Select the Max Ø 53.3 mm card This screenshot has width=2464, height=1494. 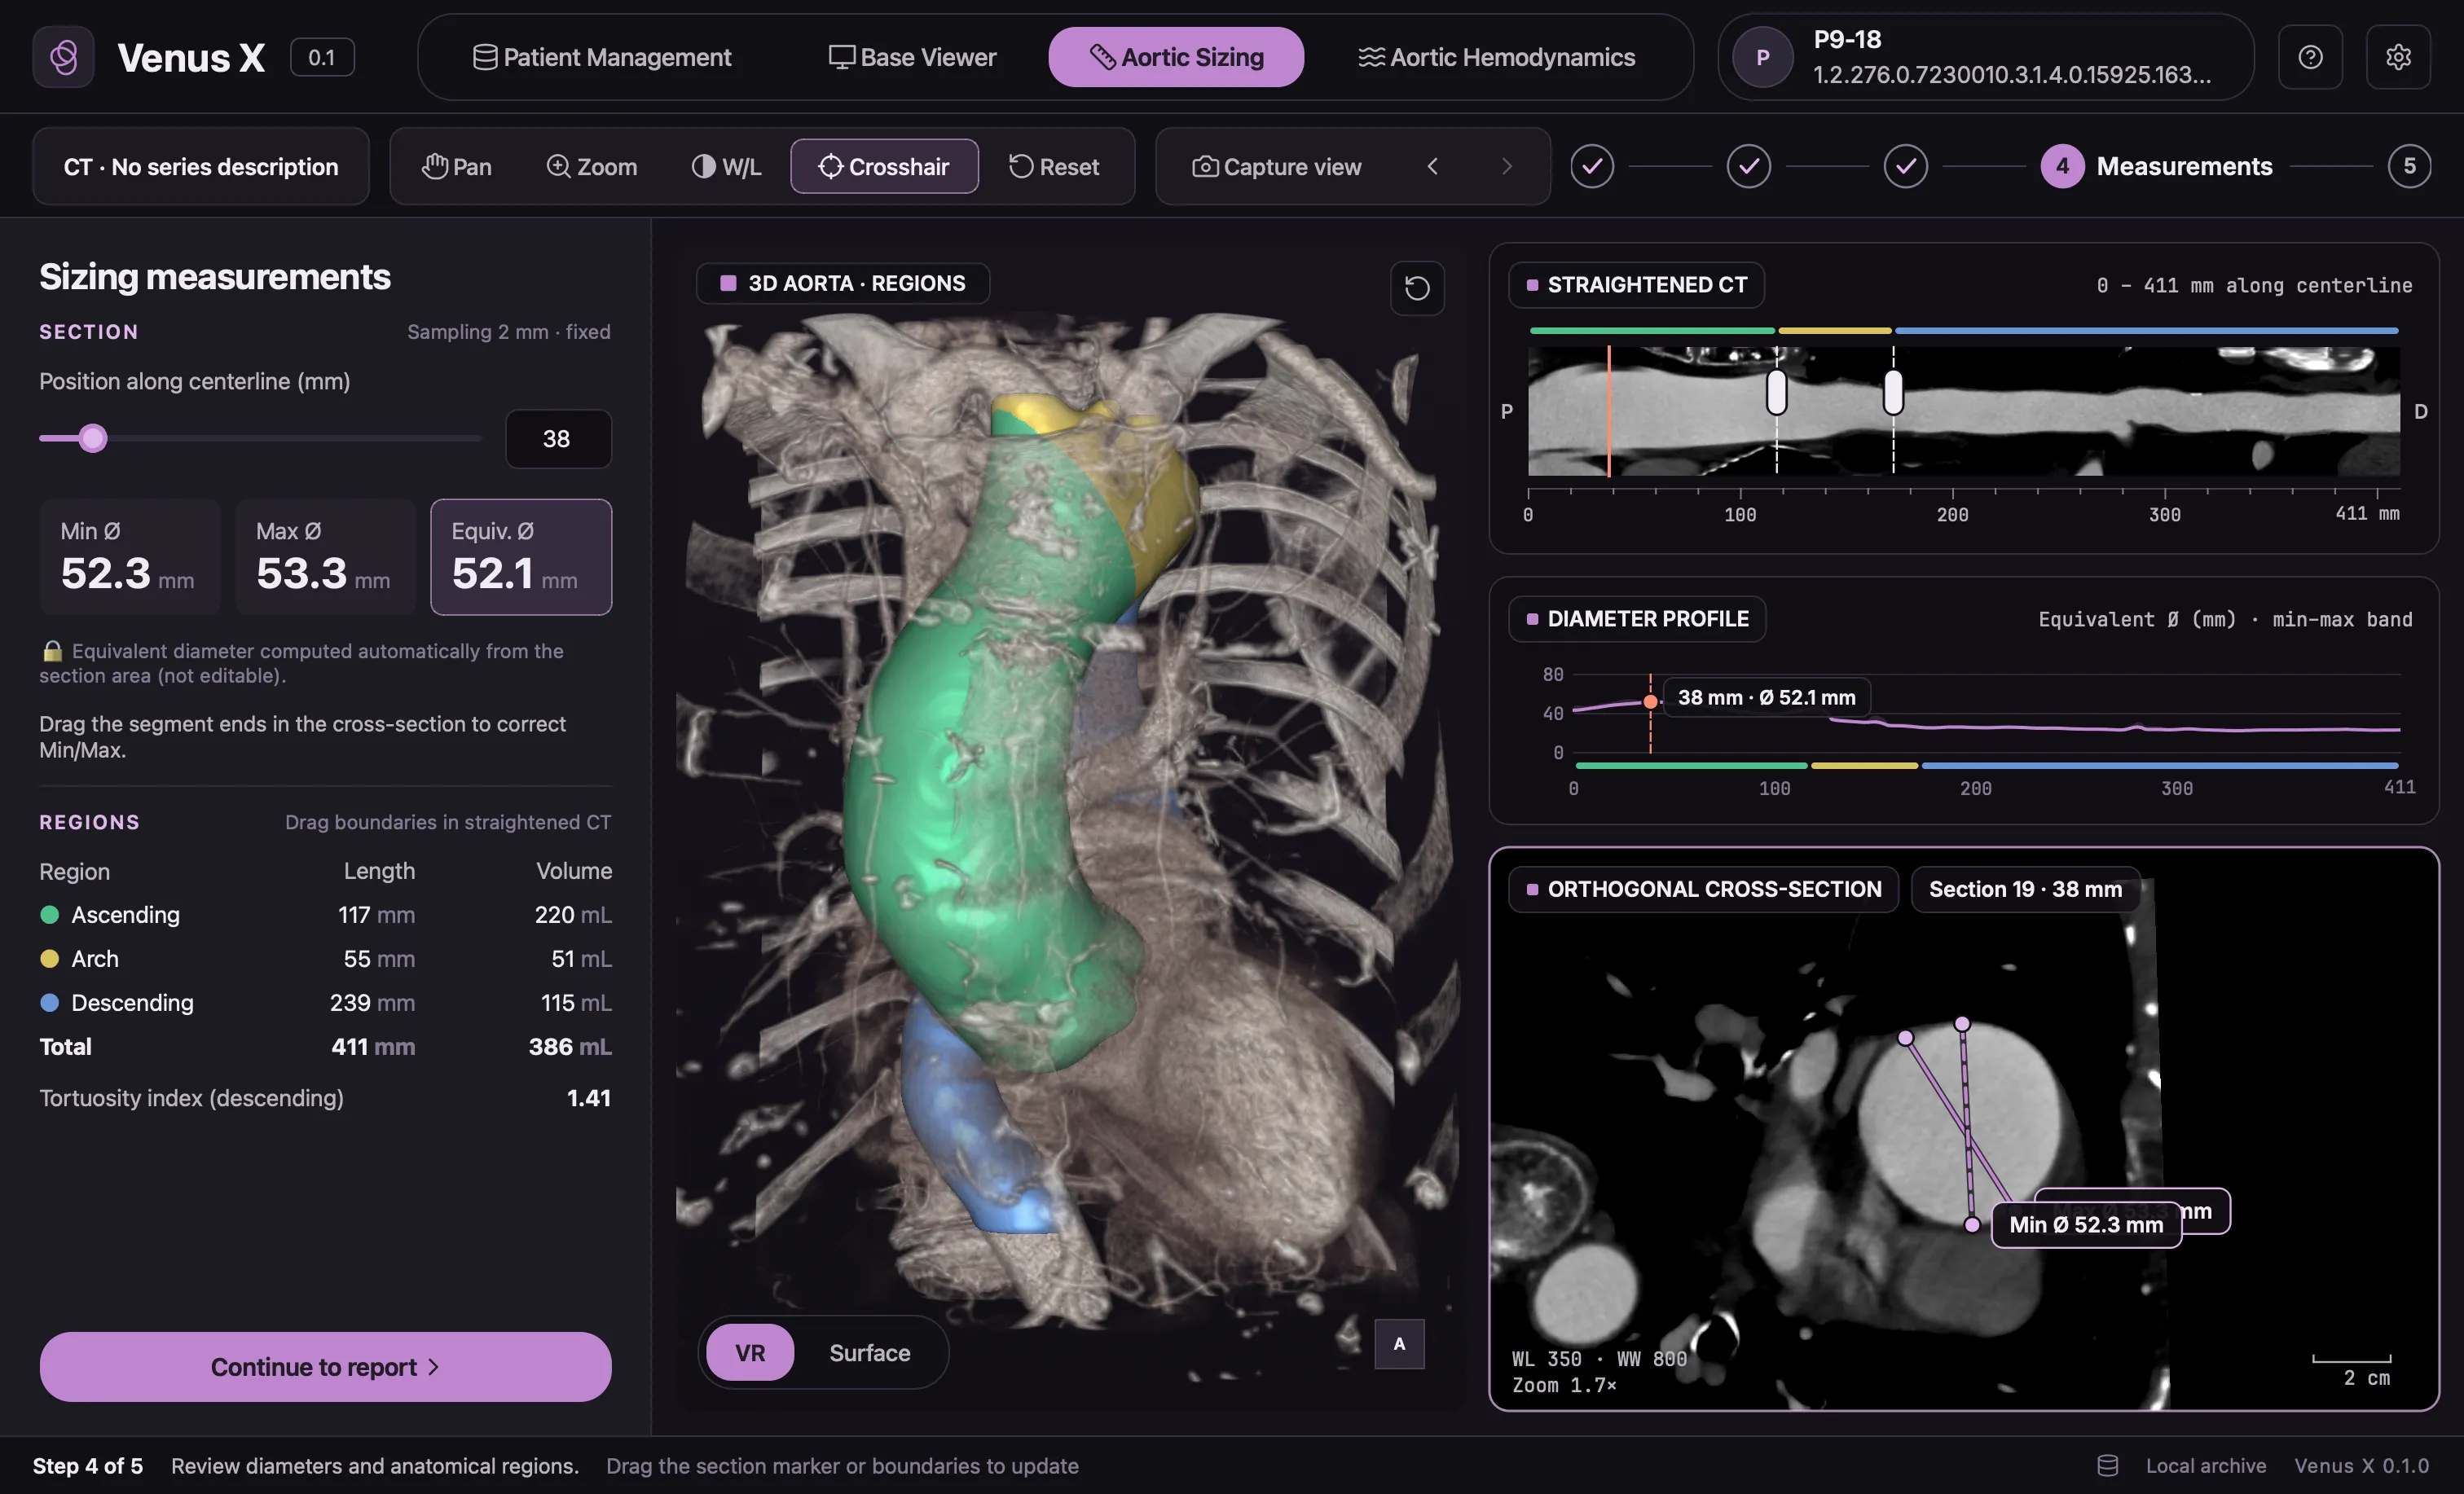coord(325,556)
